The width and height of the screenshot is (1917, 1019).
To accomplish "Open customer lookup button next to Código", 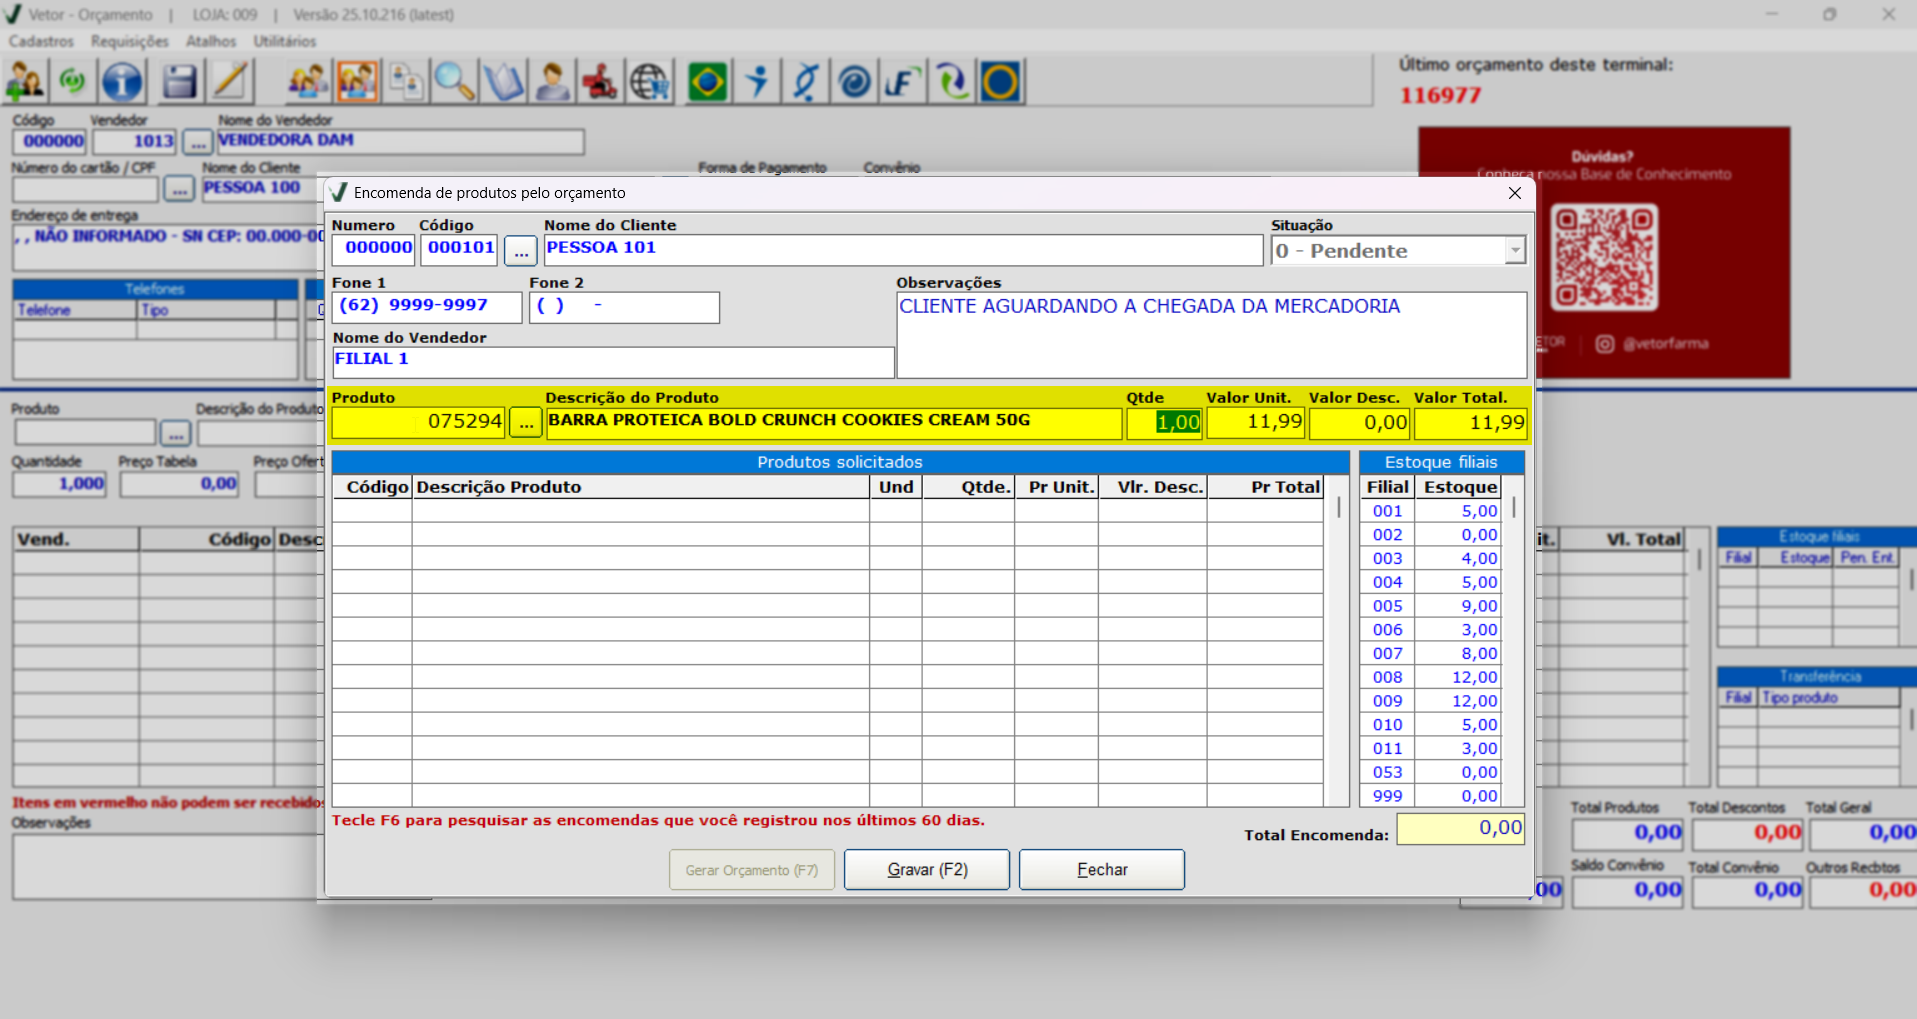I will click(520, 251).
